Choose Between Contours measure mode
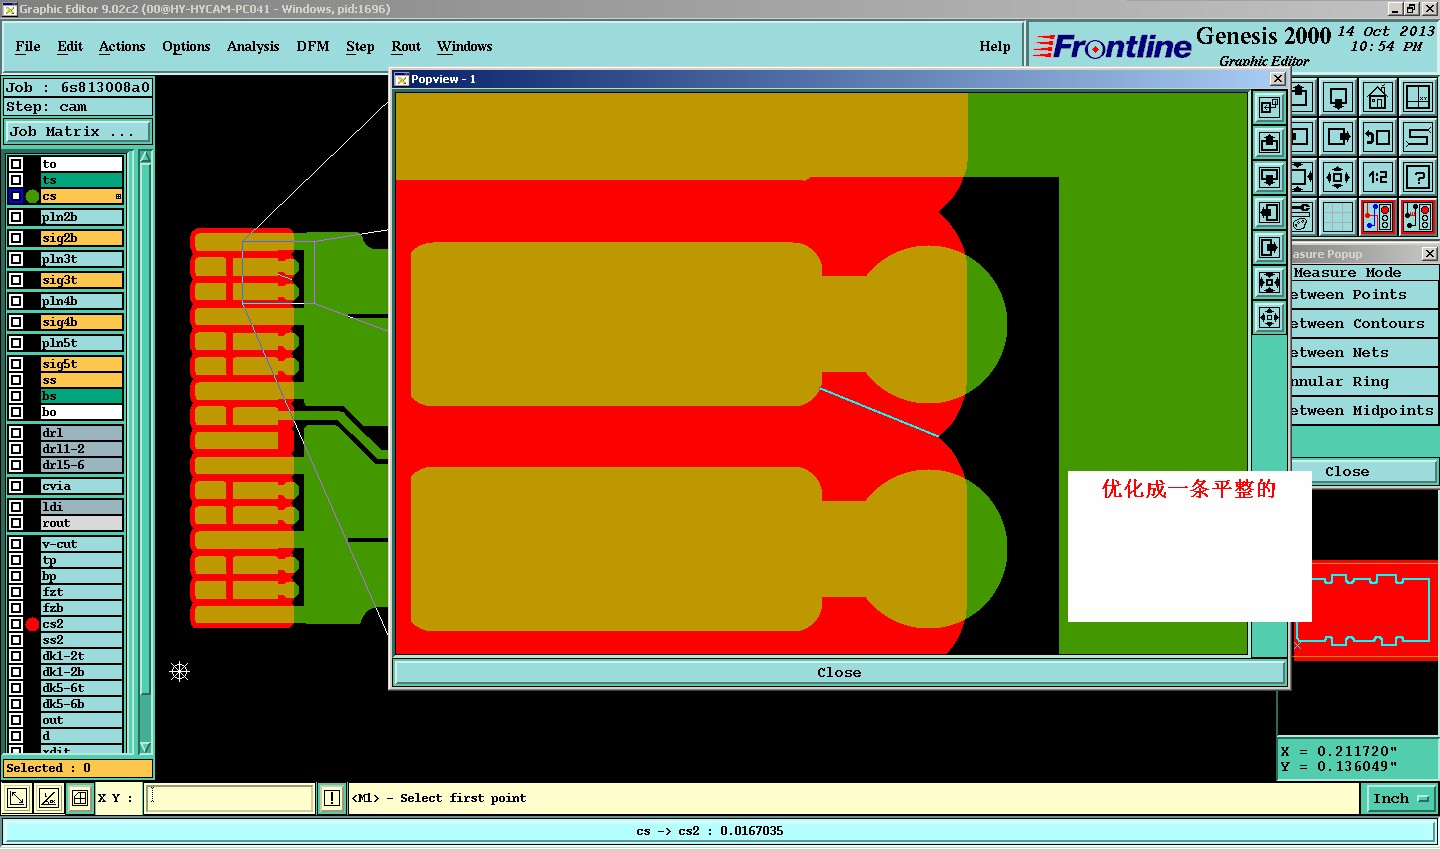The image size is (1440, 851). point(1363,323)
